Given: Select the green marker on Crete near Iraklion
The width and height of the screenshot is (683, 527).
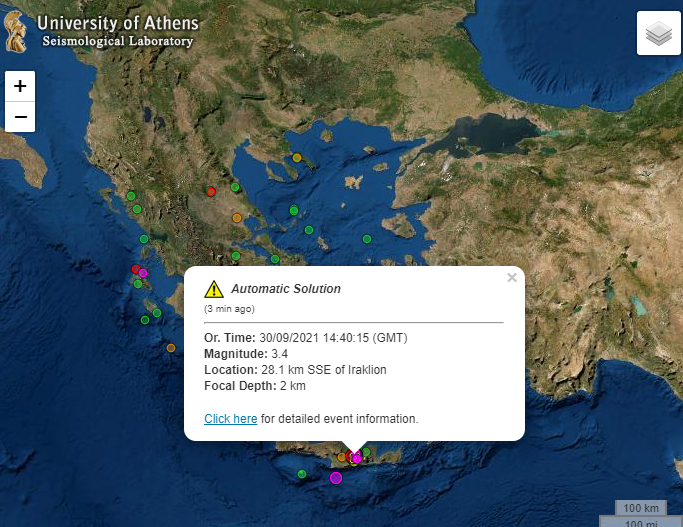Looking at the screenshot, I should point(366,452).
